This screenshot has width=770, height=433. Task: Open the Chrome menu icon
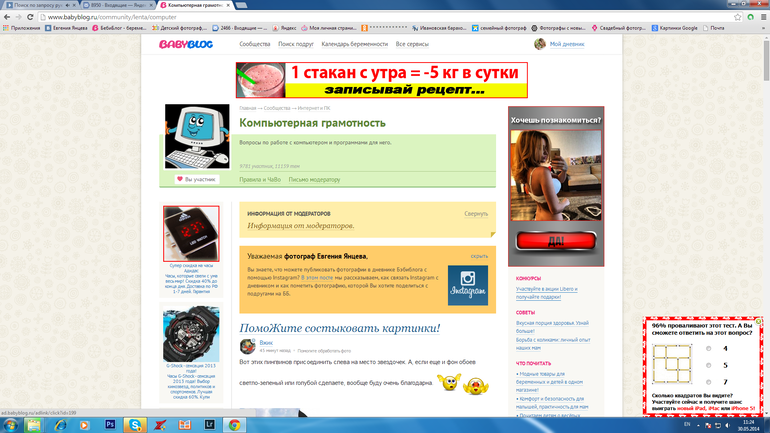tap(764, 17)
